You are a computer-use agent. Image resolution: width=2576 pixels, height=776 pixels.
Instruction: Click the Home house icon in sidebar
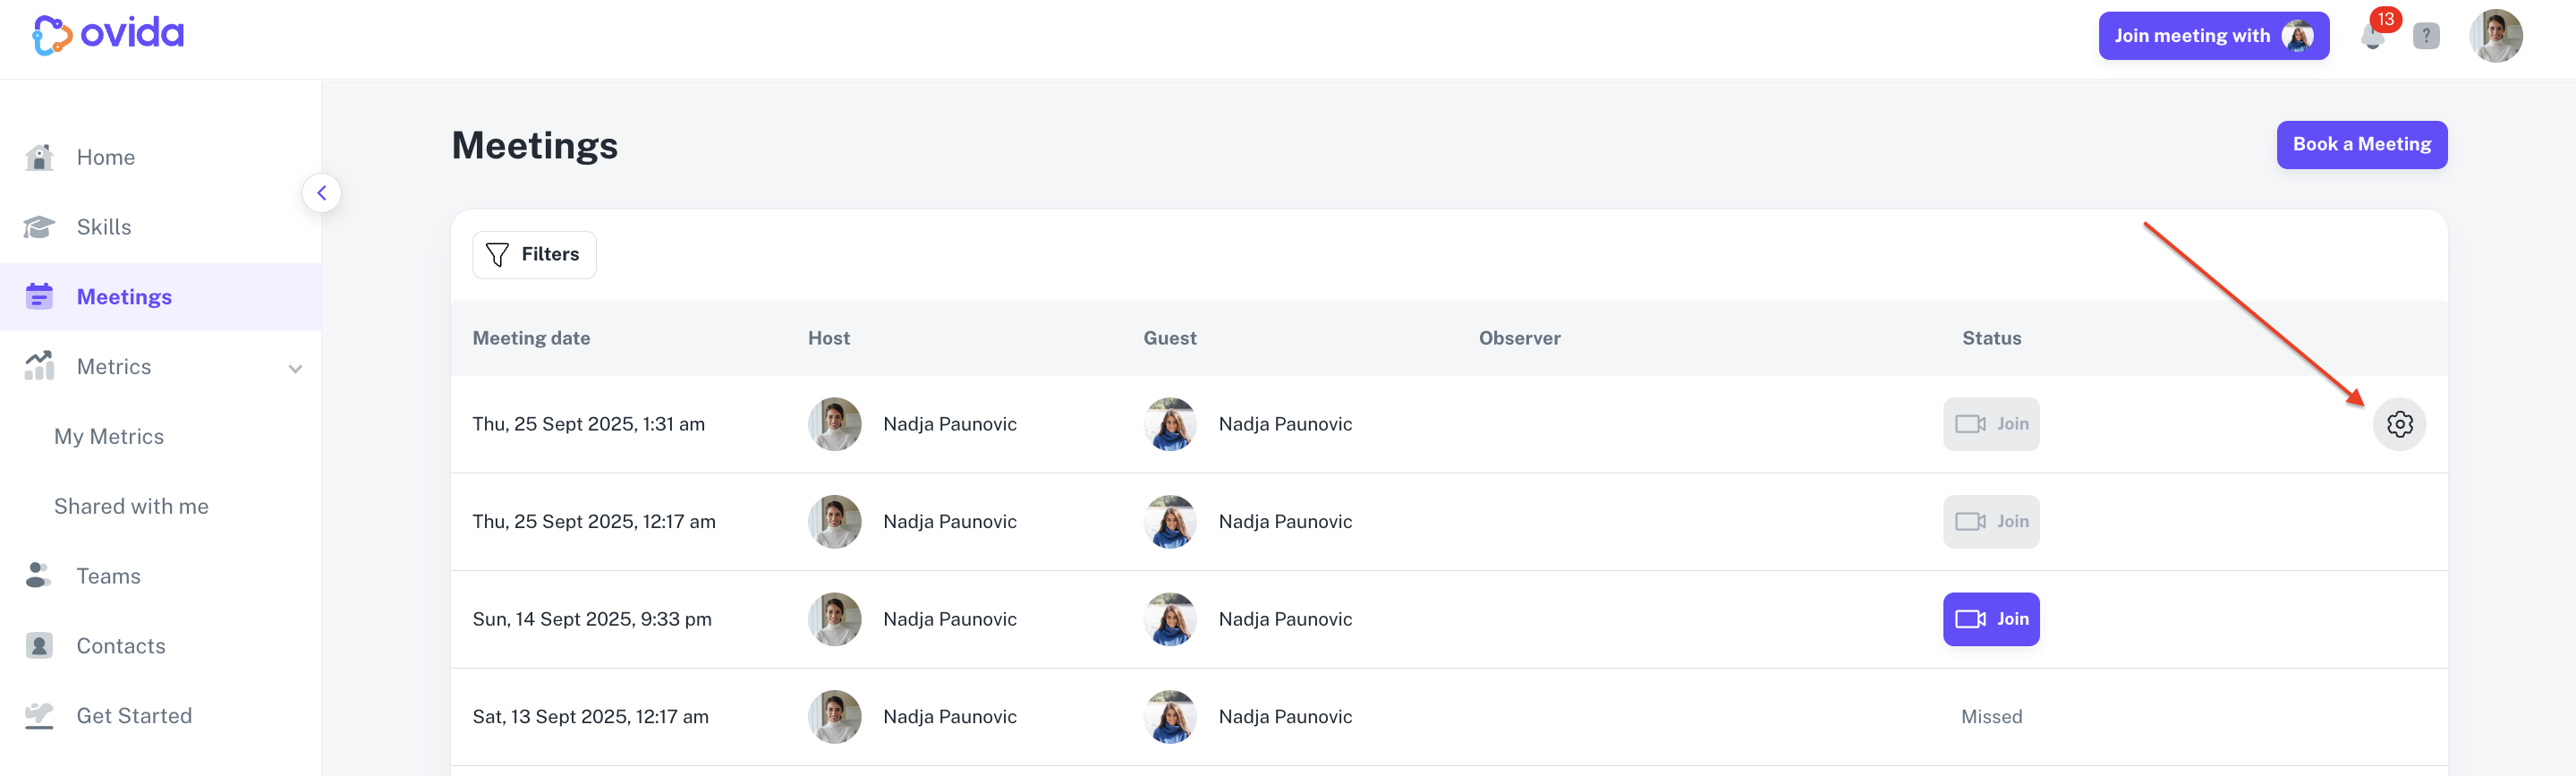pos(39,157)
